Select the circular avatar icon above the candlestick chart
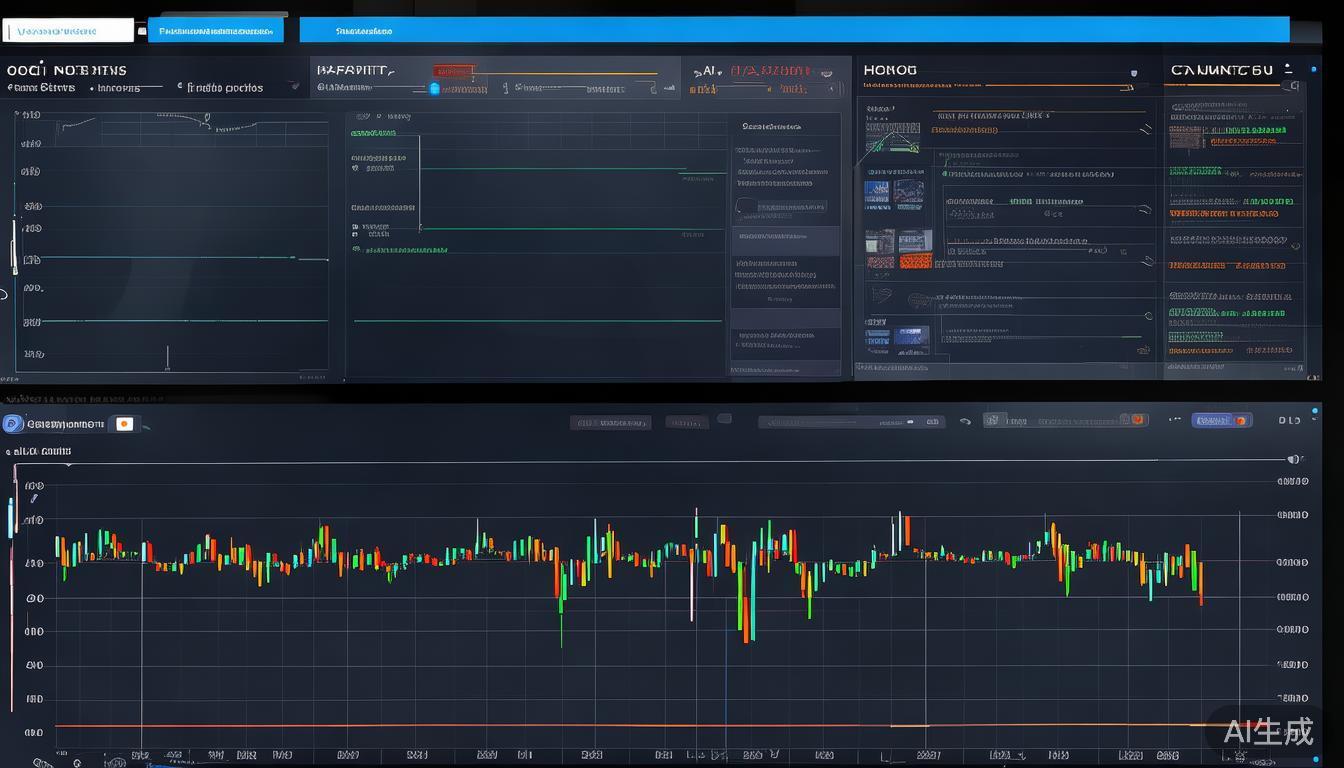The image size is (1344, 768). point(11,421)
